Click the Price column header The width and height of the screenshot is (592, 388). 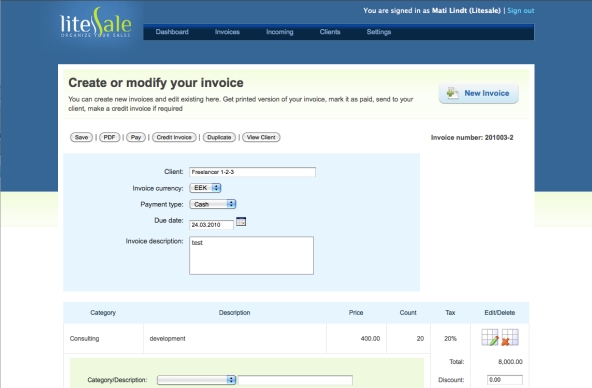click(356, 313)
